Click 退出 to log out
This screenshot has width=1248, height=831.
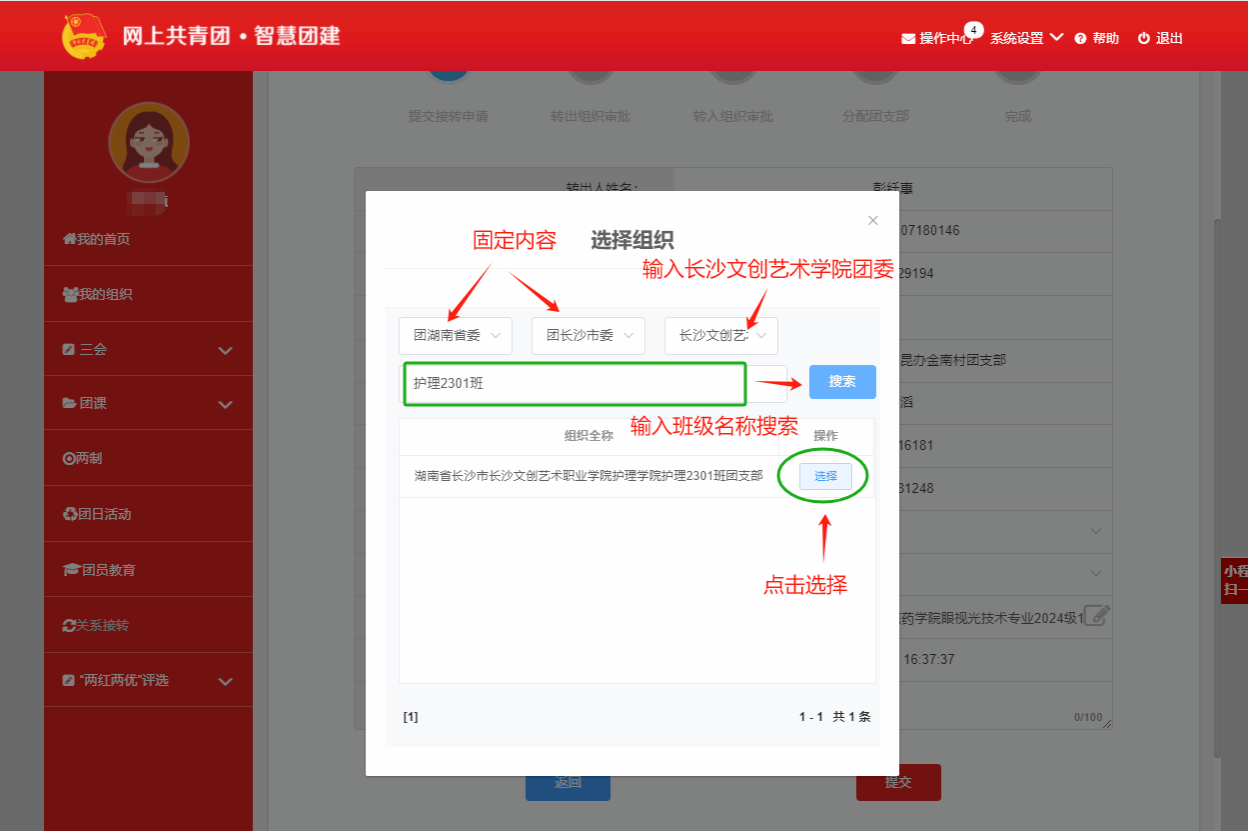click(1160, 38)
